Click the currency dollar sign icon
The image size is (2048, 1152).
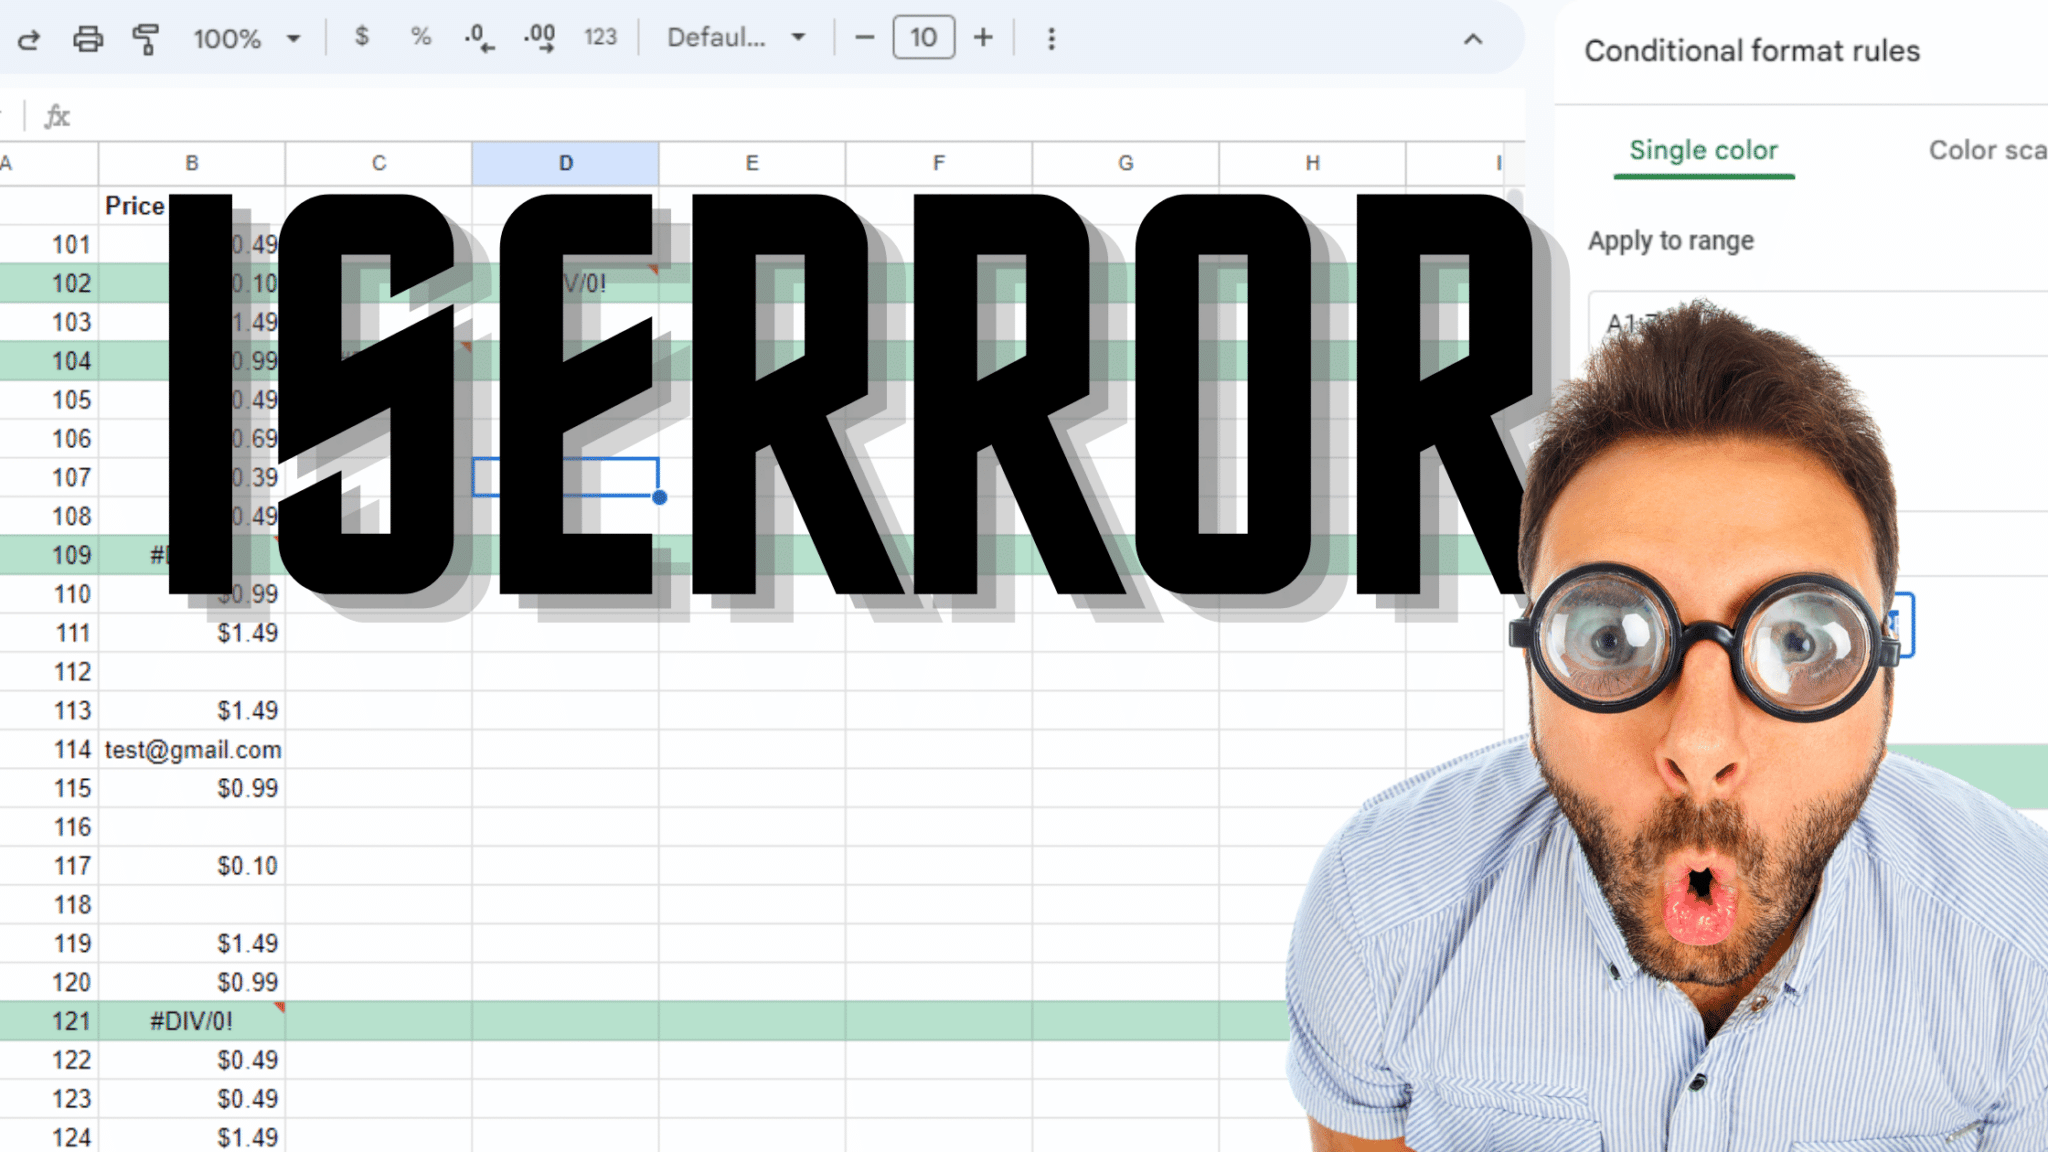[361, 38]
